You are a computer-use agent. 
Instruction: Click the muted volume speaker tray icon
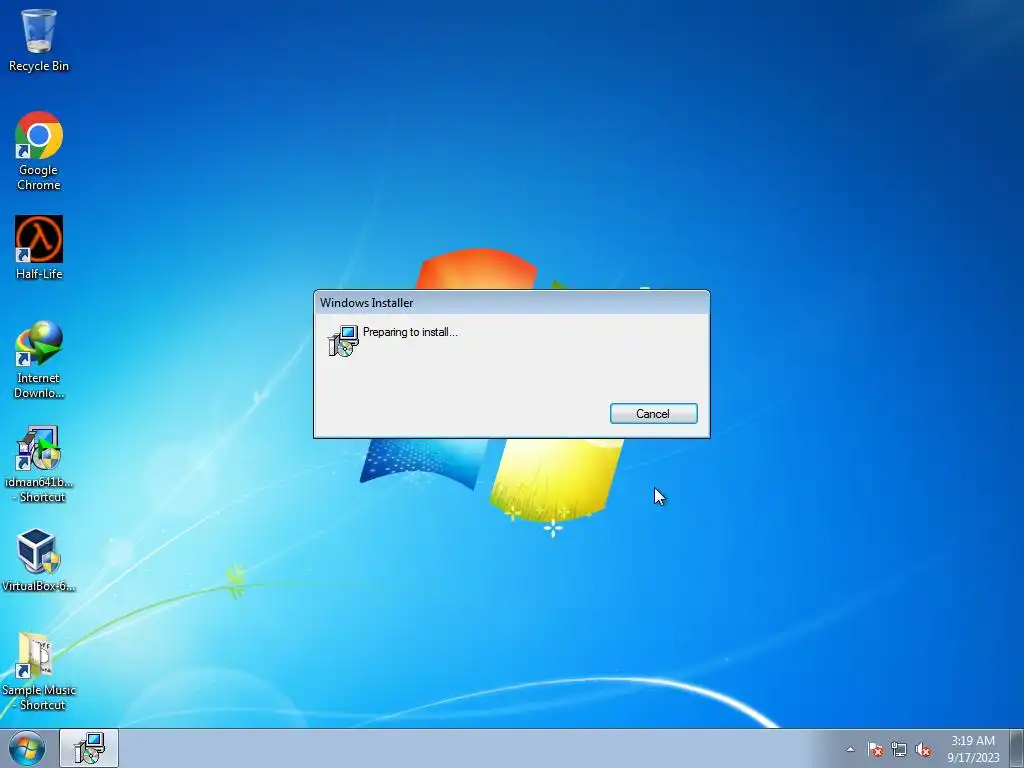coord(923,750)
